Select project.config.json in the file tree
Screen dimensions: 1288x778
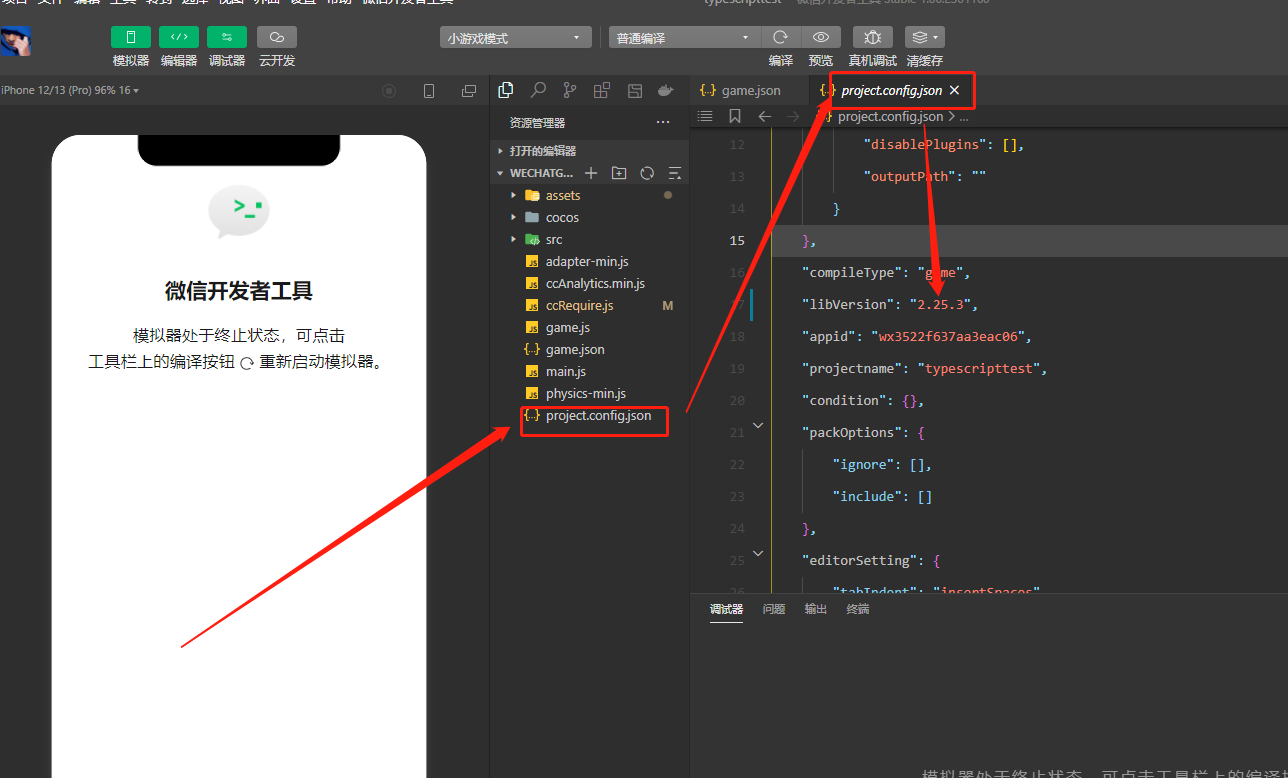click(x=590, y=415)
